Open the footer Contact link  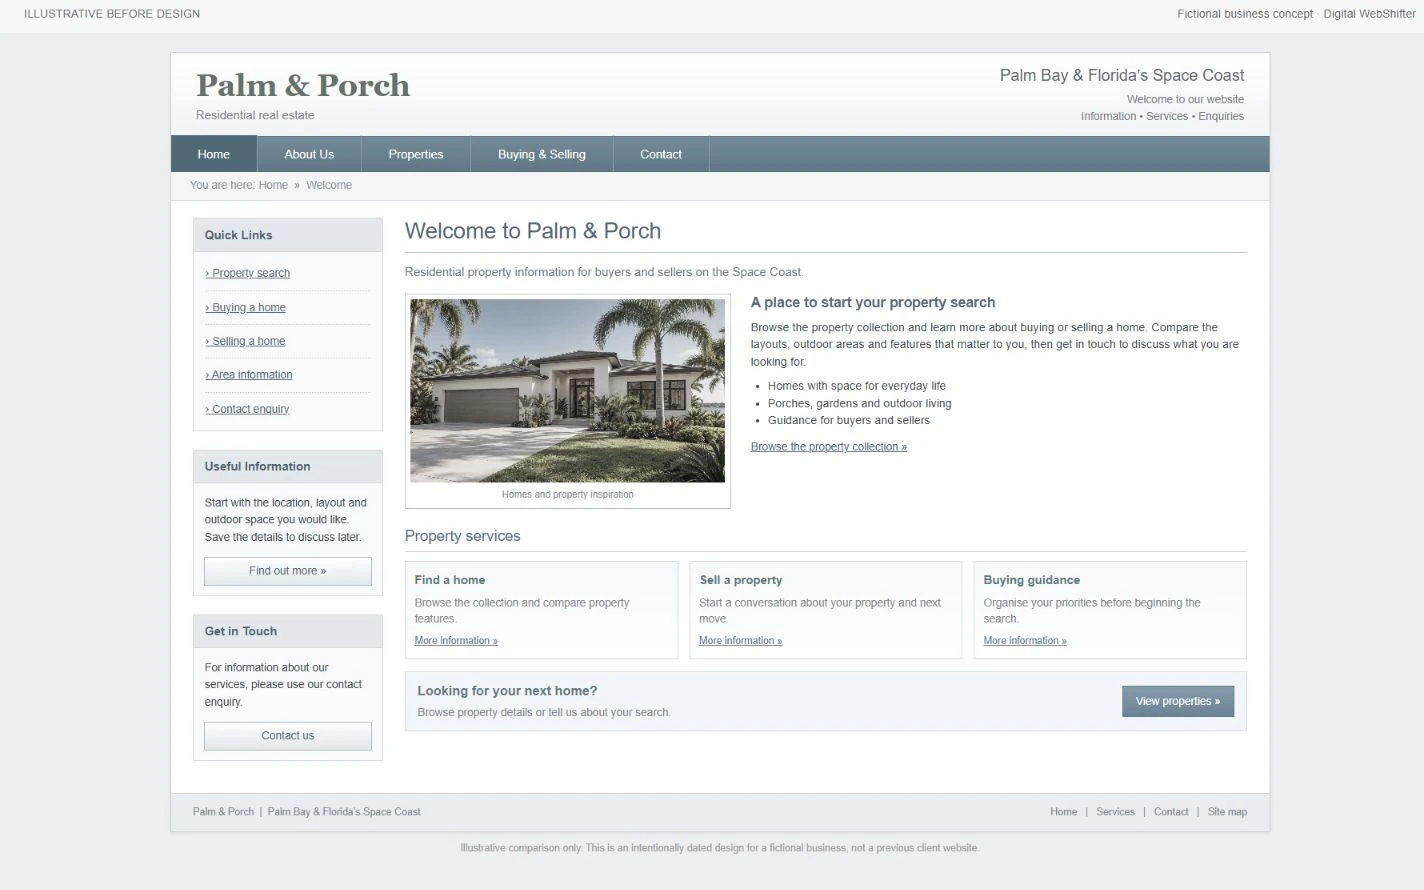coord(1171,812)
